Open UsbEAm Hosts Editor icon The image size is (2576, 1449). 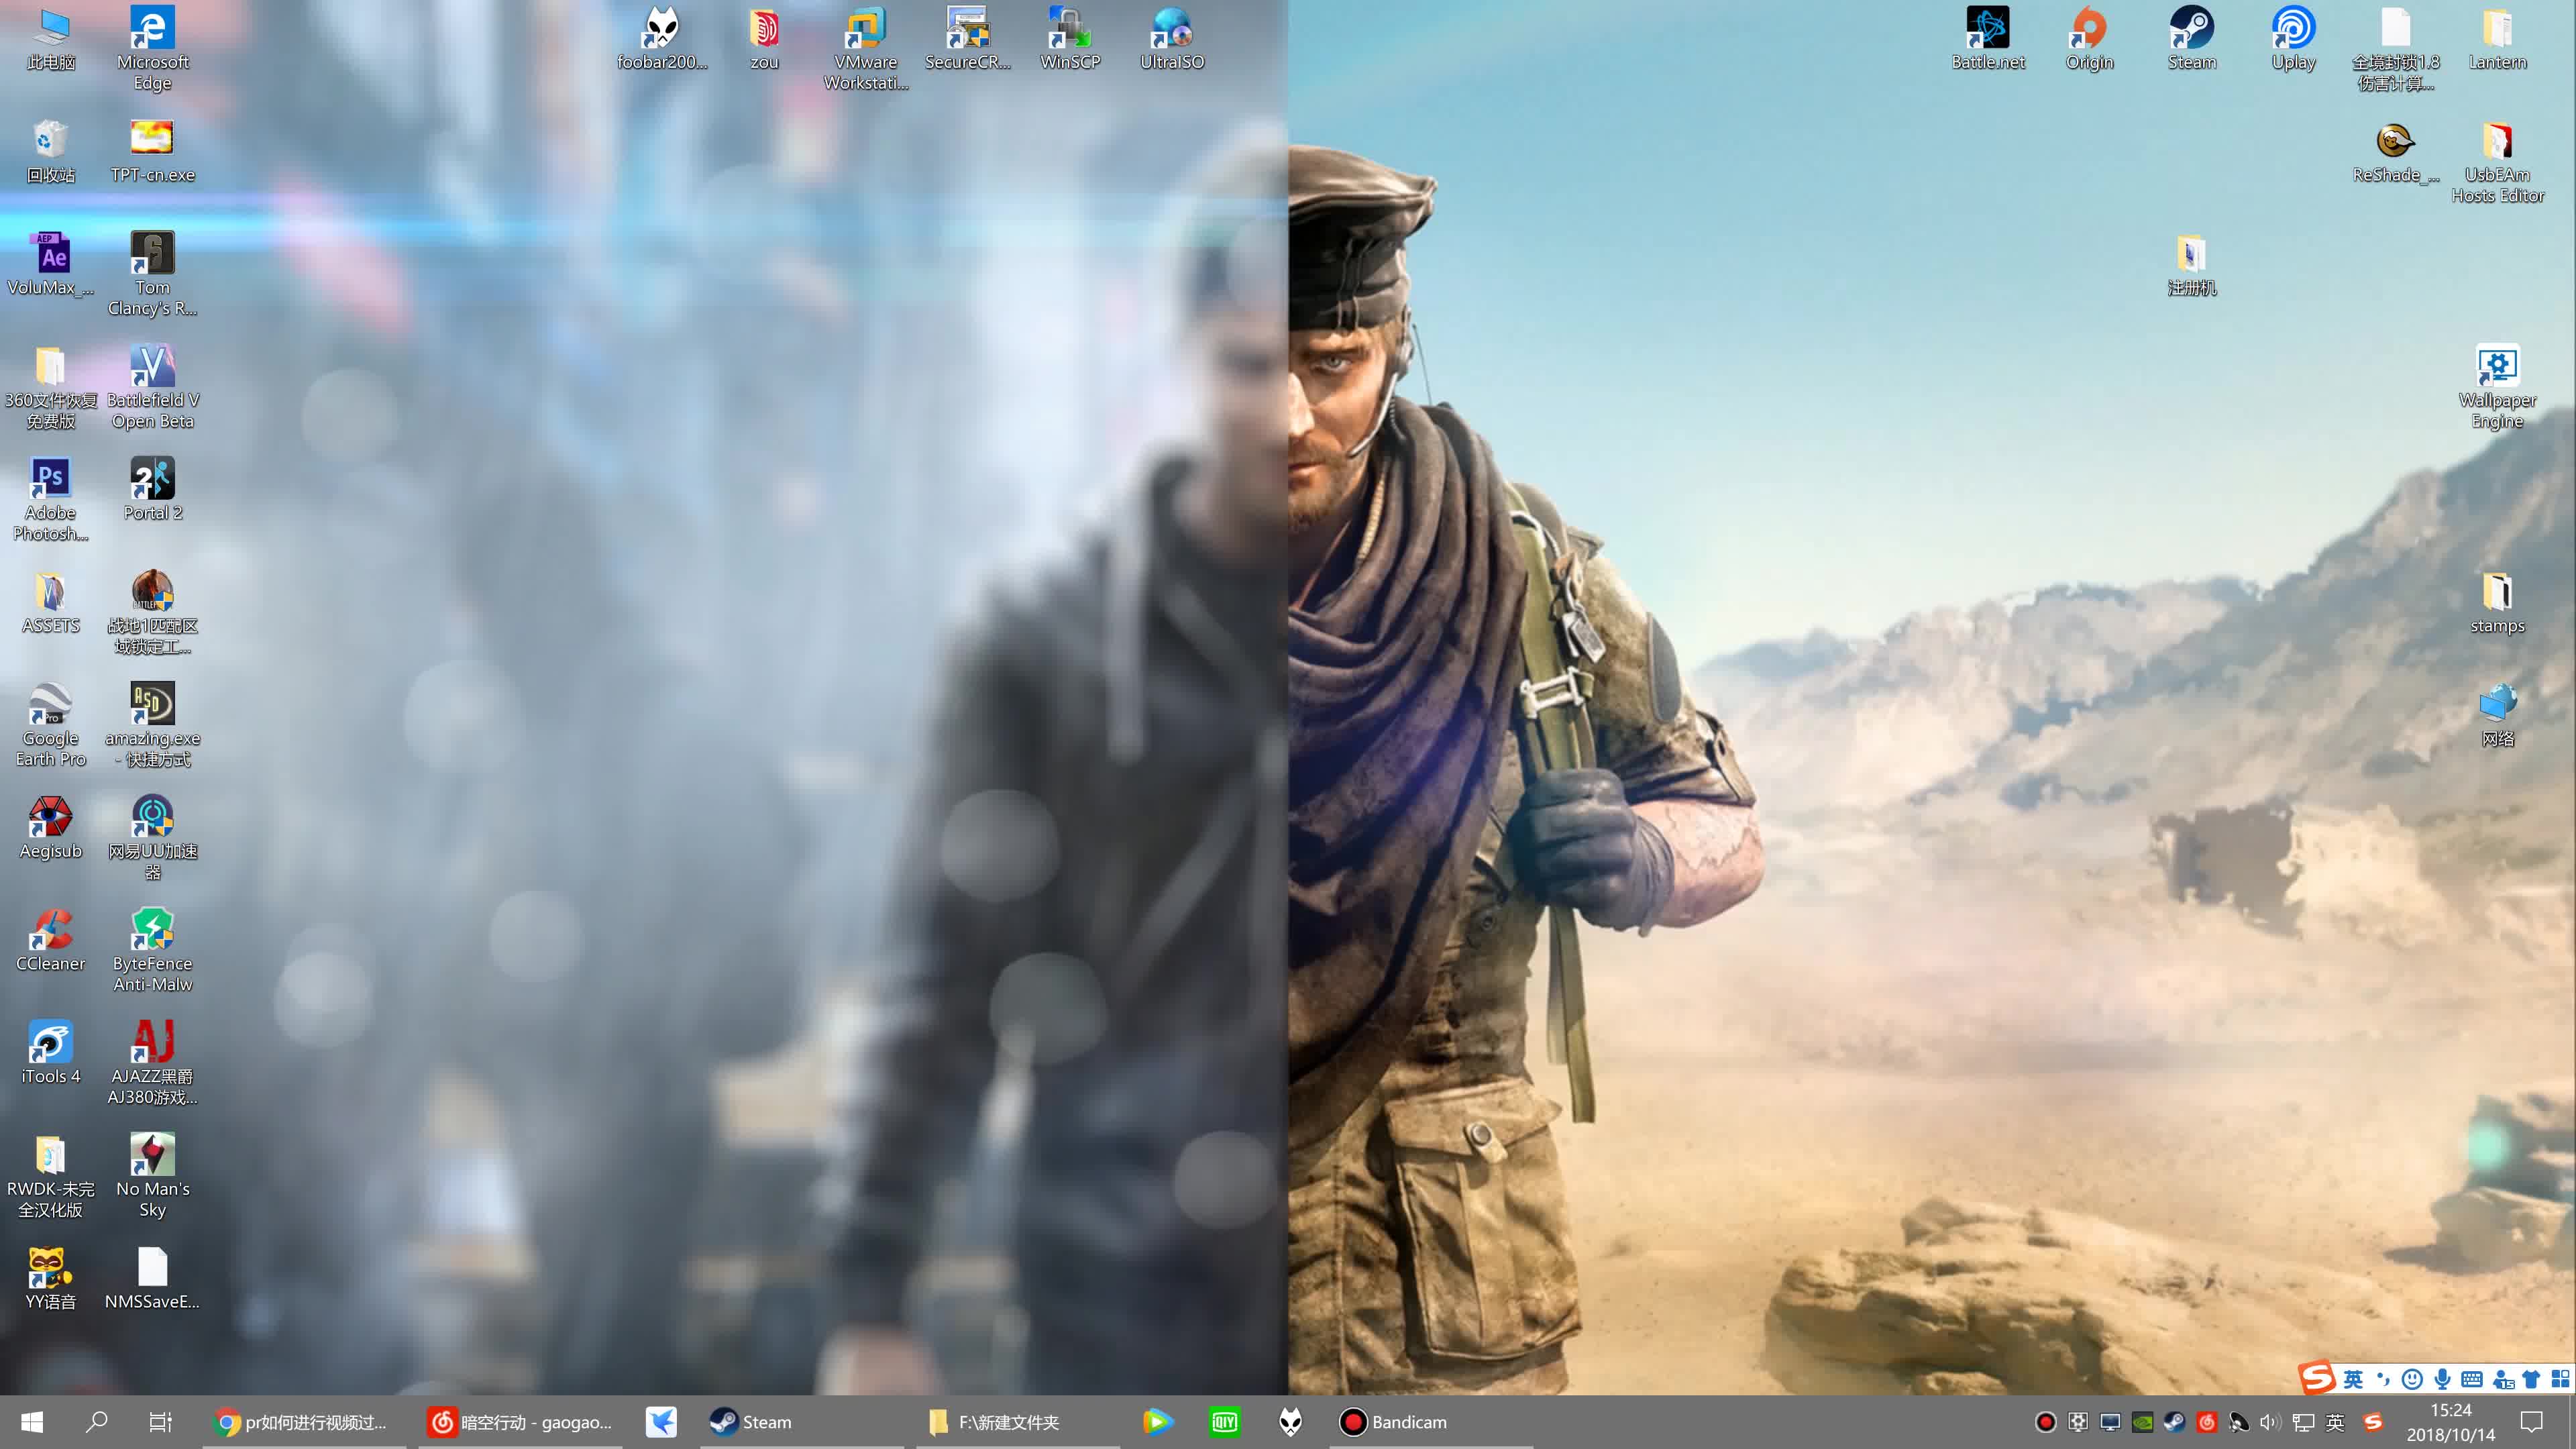(x=2497, y=161)
